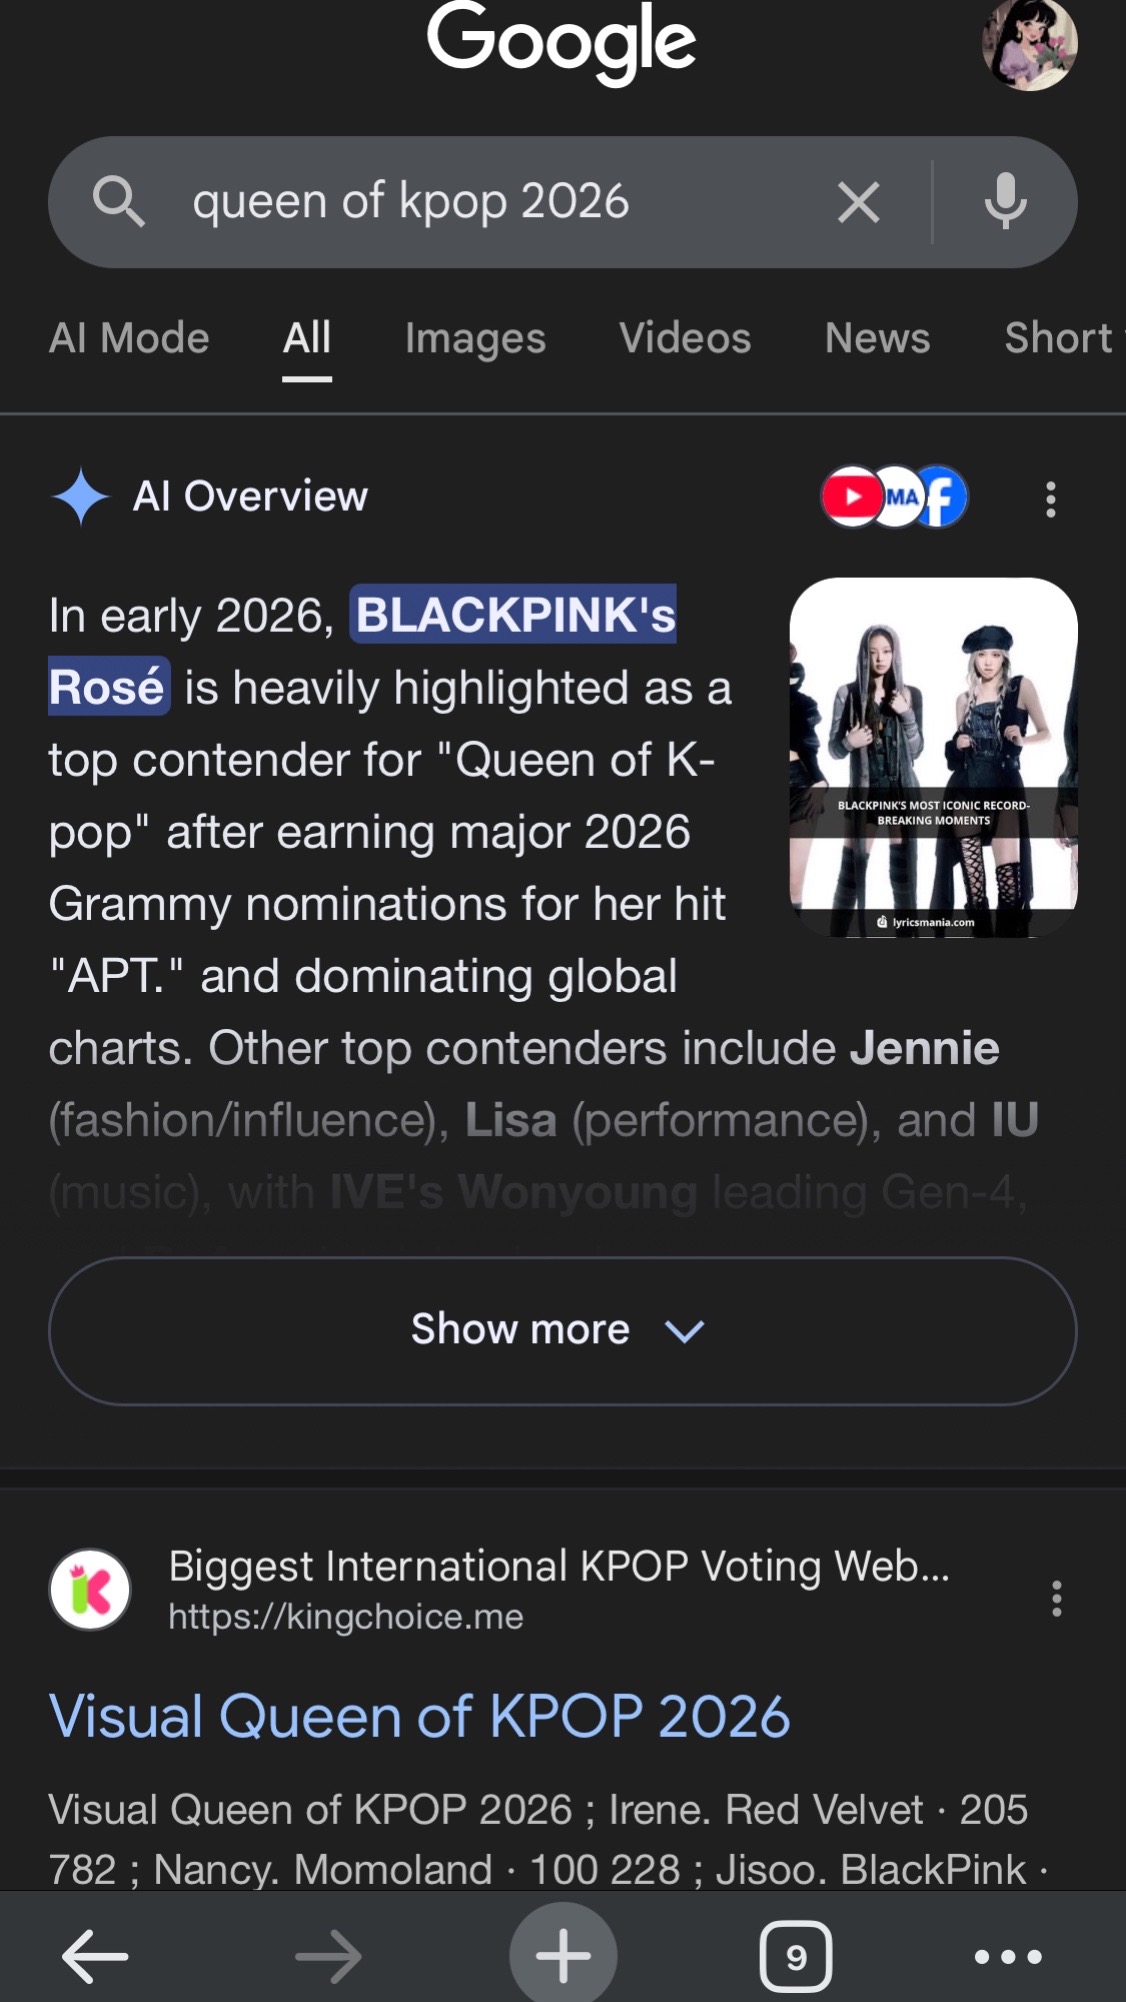Tap the Google logo

click(x=561, y=42)
